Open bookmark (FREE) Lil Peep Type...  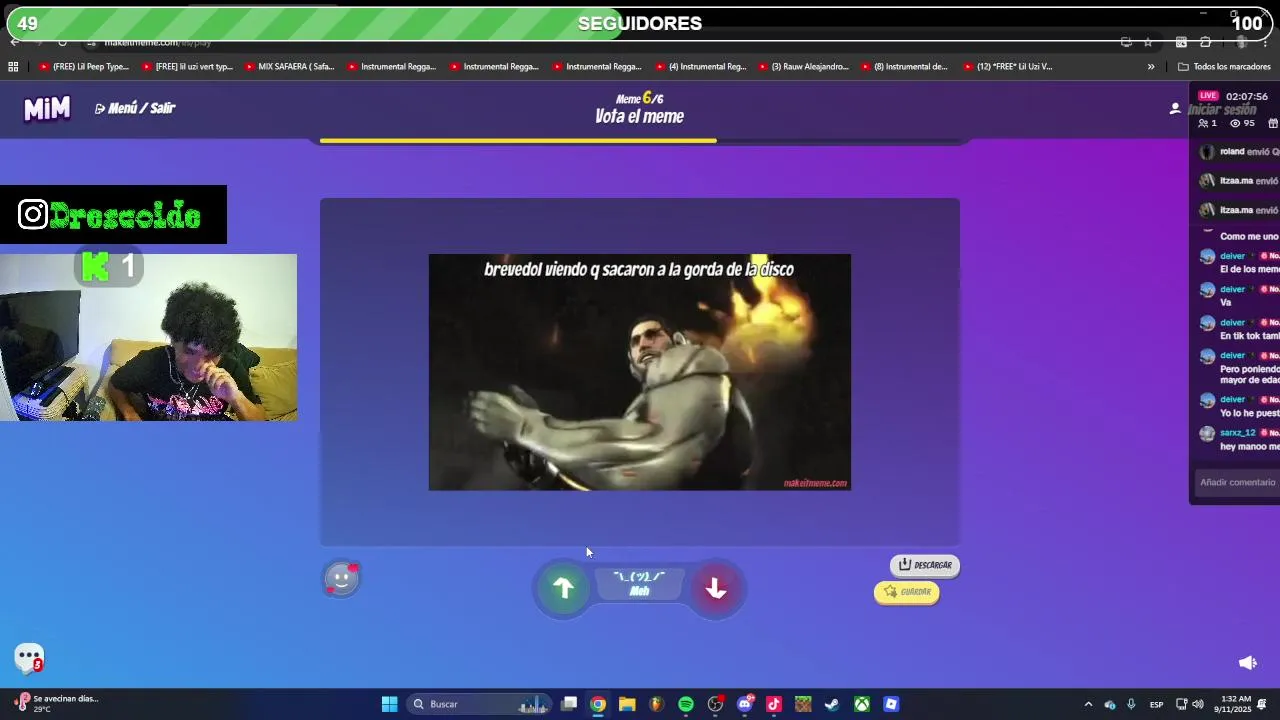pyautogui.click(x=85, y=67)
